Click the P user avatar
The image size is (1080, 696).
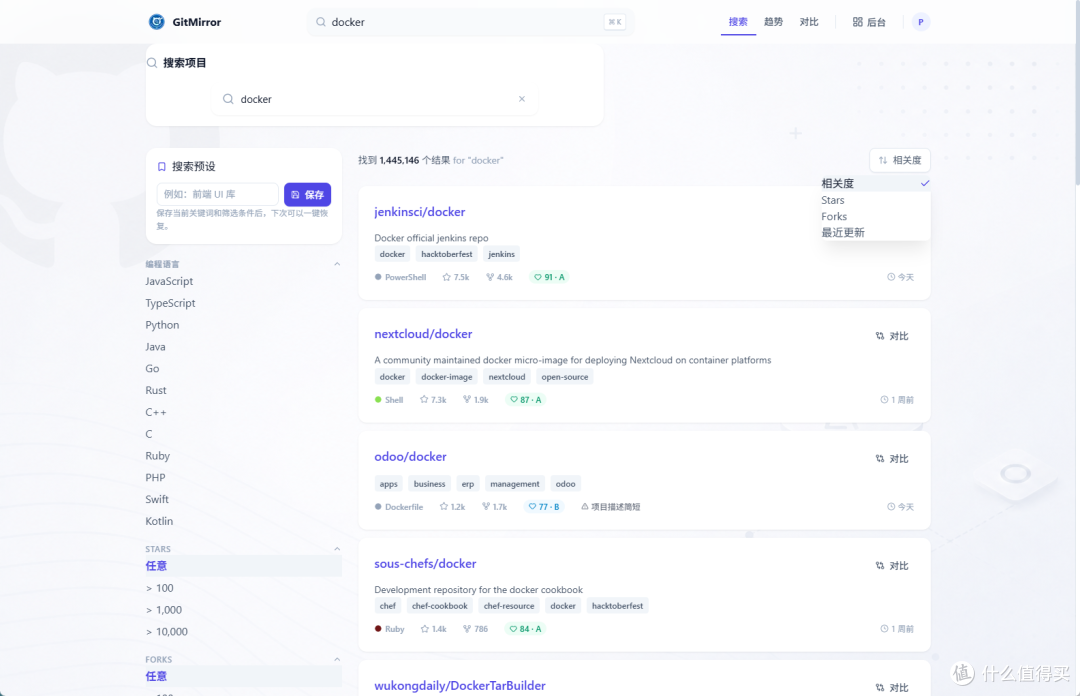click(x=921, y=22)
